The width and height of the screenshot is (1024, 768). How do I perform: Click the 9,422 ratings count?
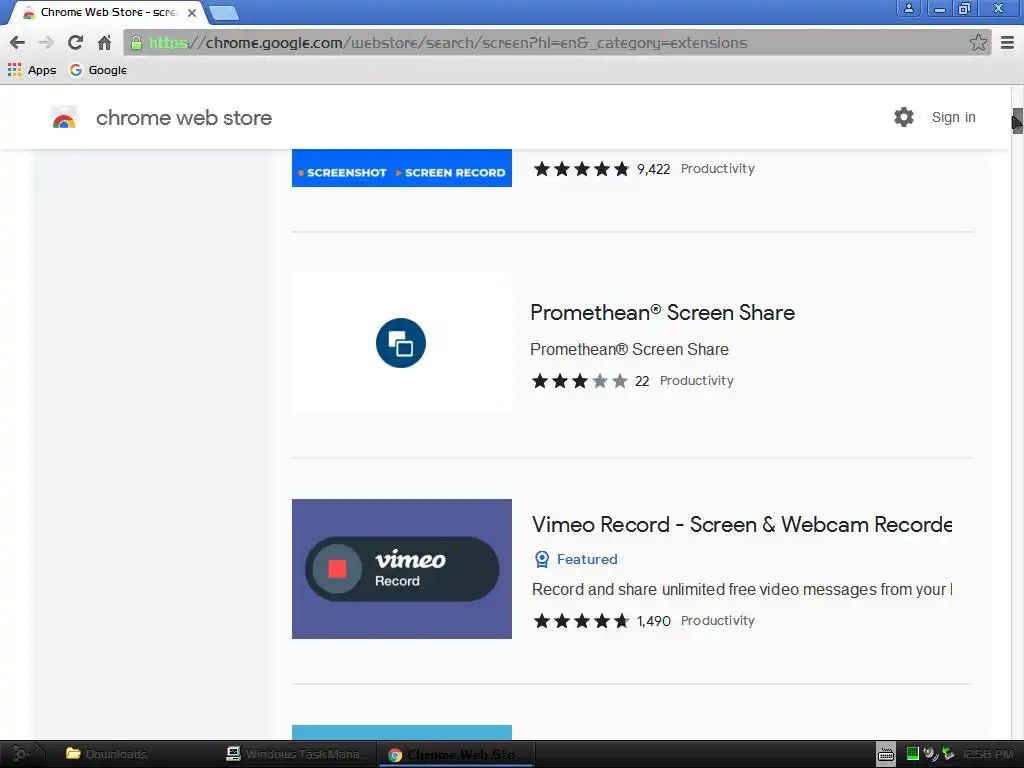[654, 169]
